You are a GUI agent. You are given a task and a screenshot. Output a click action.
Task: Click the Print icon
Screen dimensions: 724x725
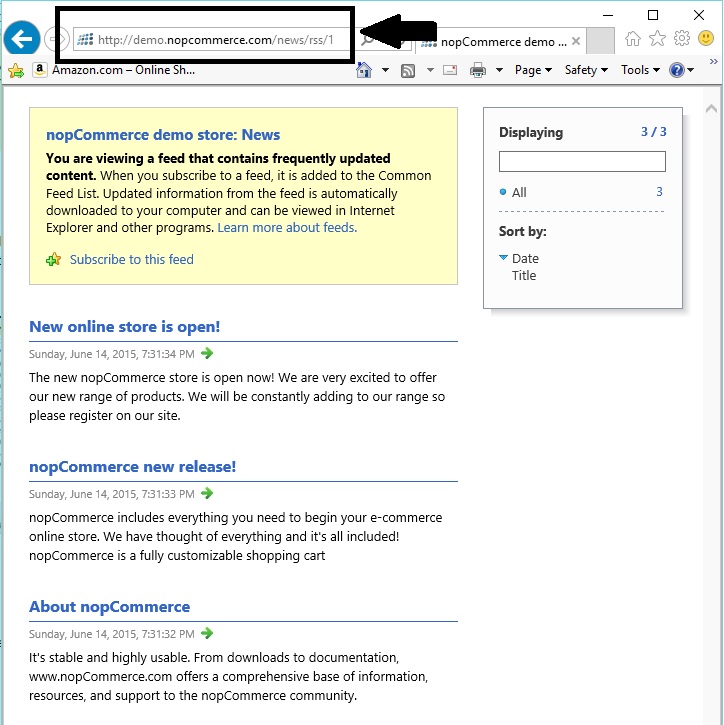pos(478,70)
